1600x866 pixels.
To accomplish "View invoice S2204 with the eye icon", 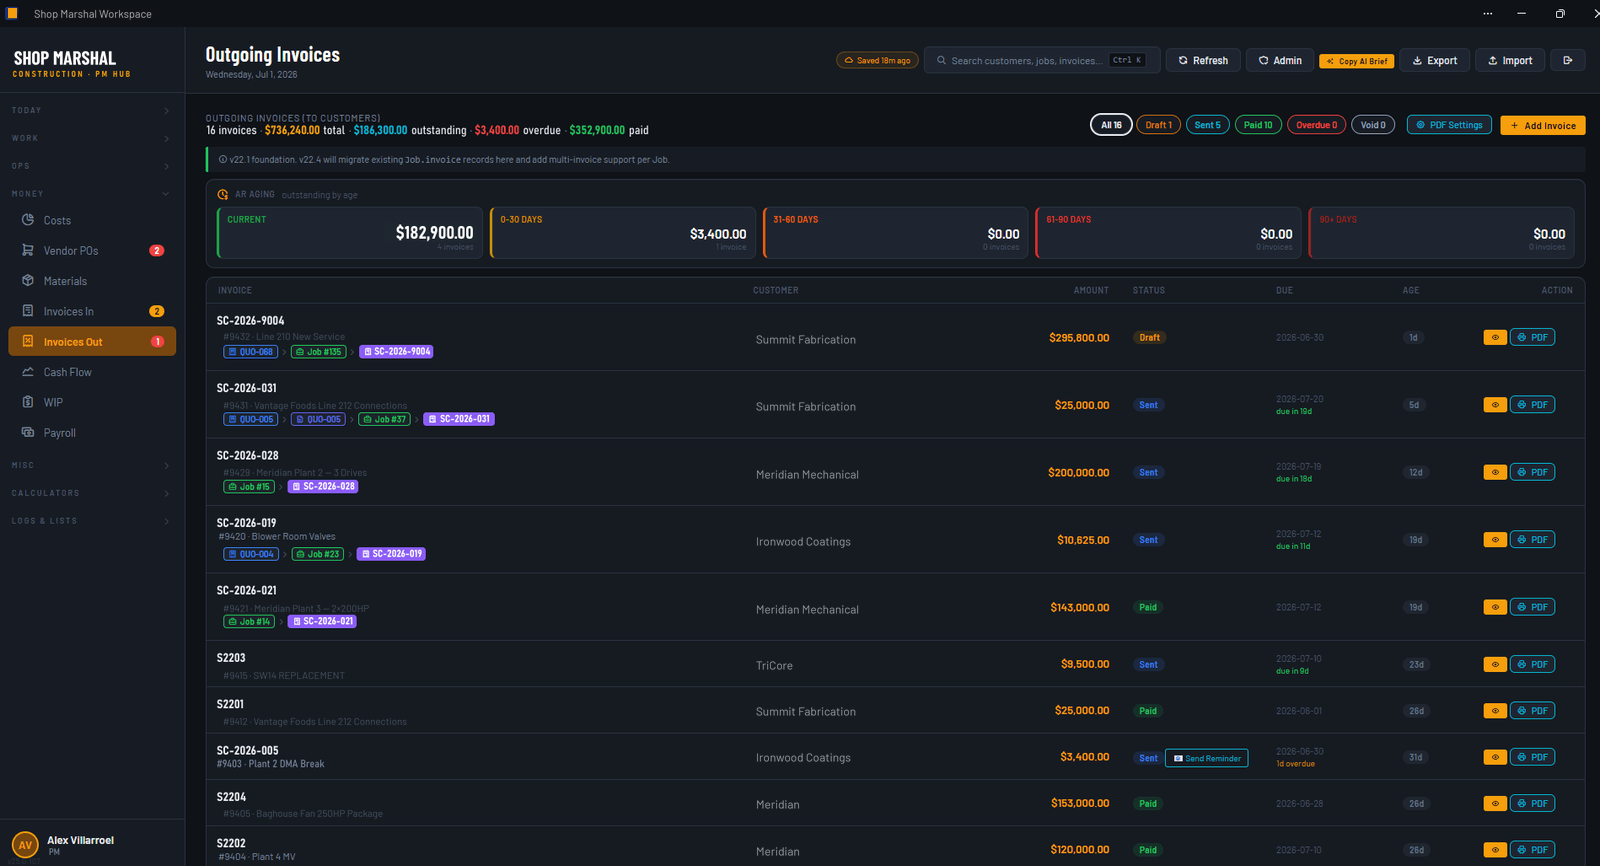I will [1495, 803].
